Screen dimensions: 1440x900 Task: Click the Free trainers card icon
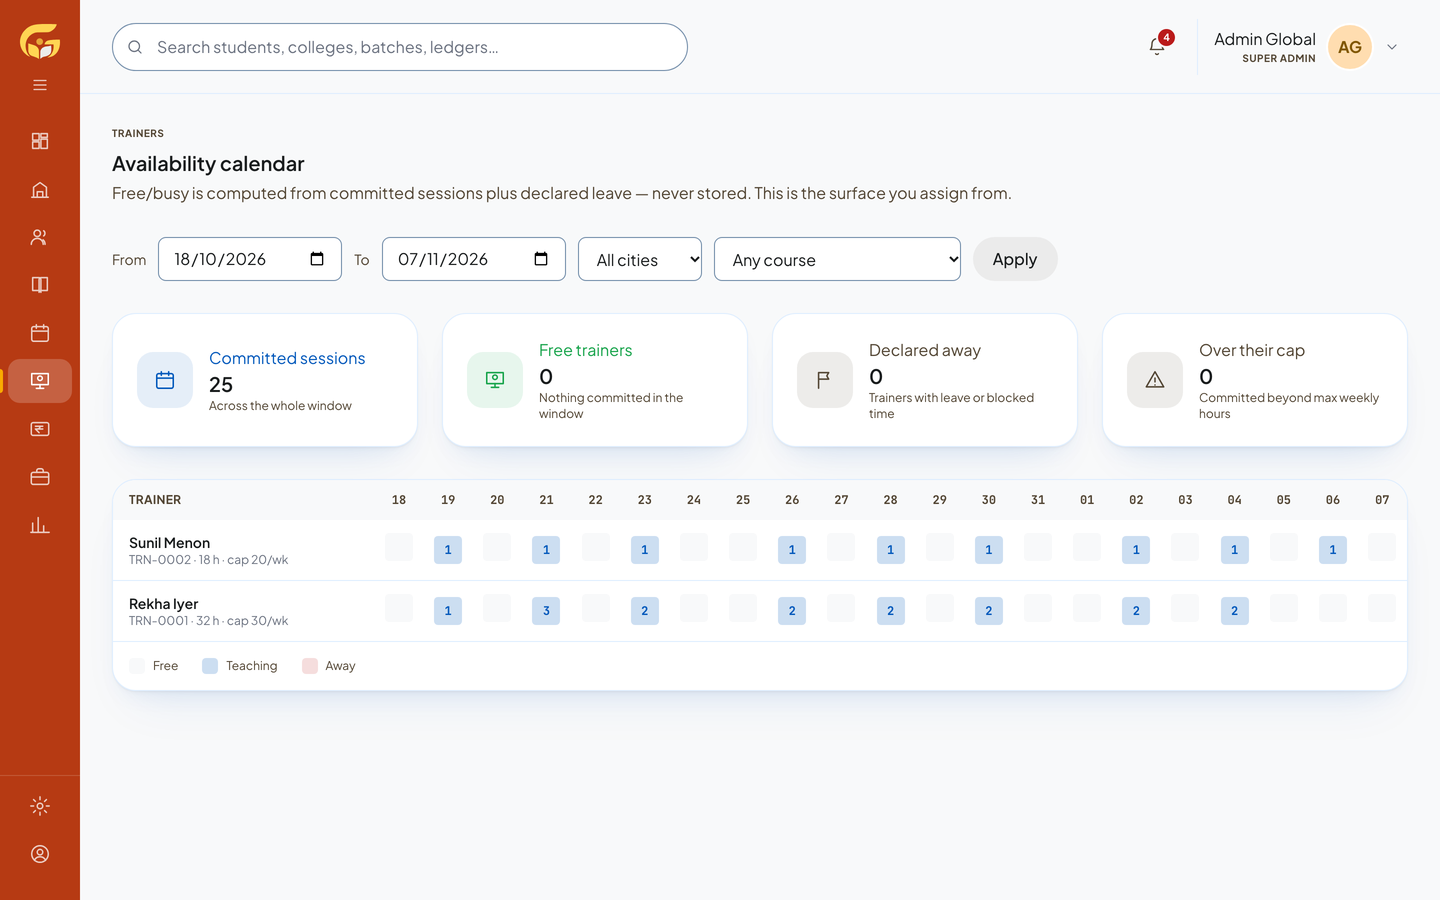495,380
